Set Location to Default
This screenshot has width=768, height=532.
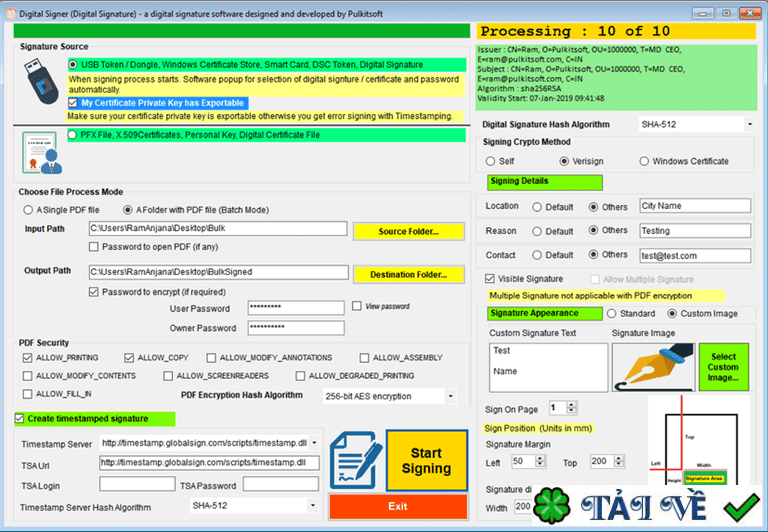(537, 207)
